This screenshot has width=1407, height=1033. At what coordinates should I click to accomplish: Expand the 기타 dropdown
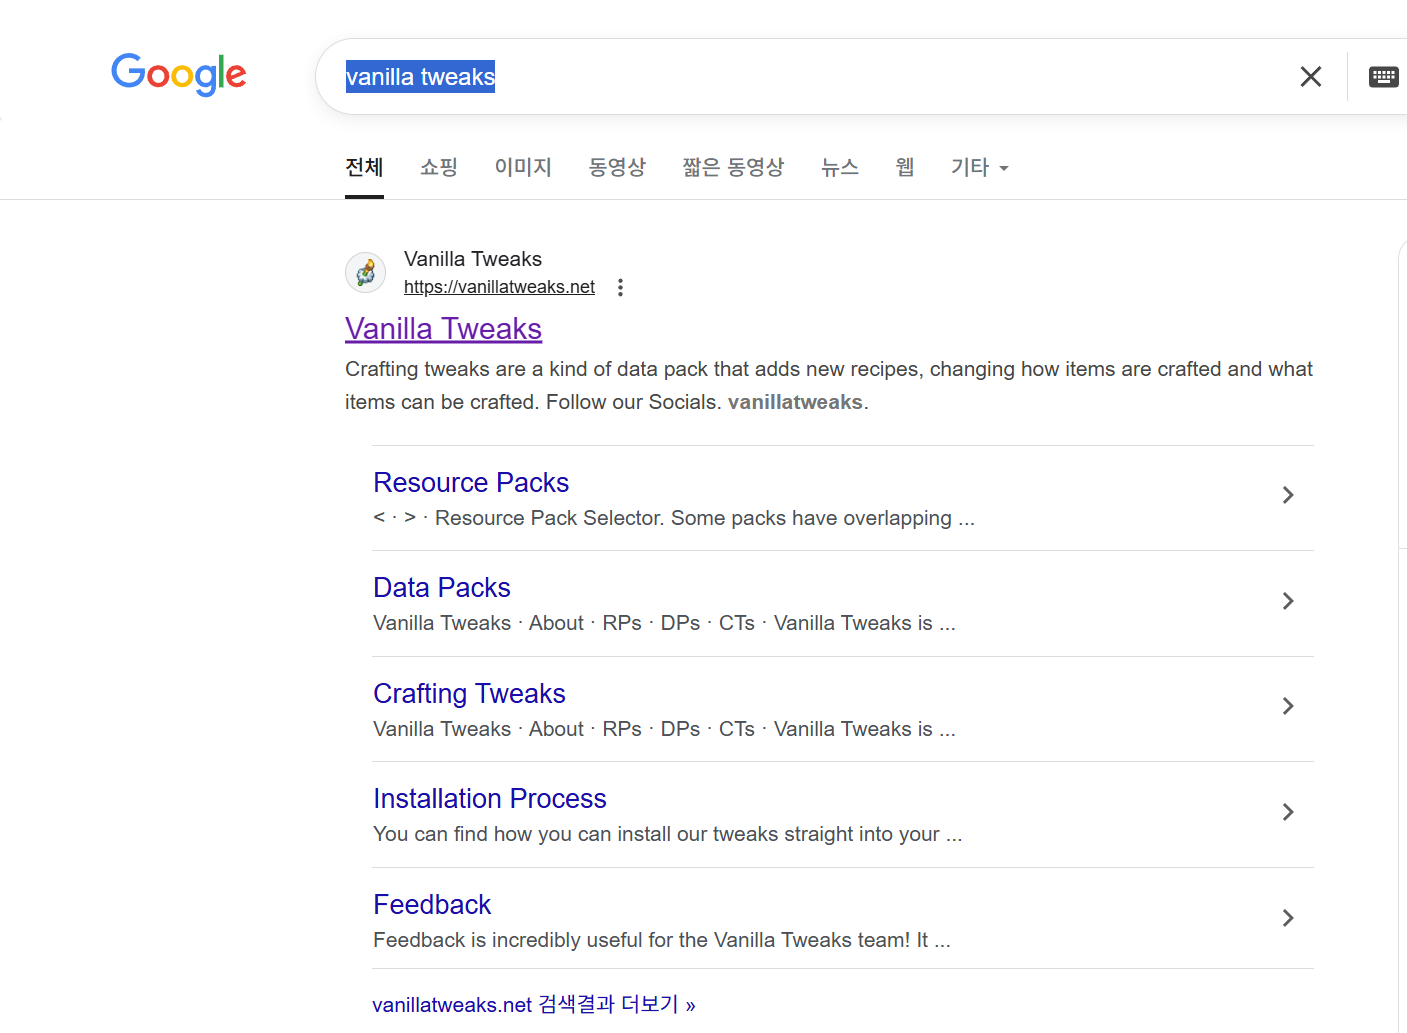tap(980, 167)
